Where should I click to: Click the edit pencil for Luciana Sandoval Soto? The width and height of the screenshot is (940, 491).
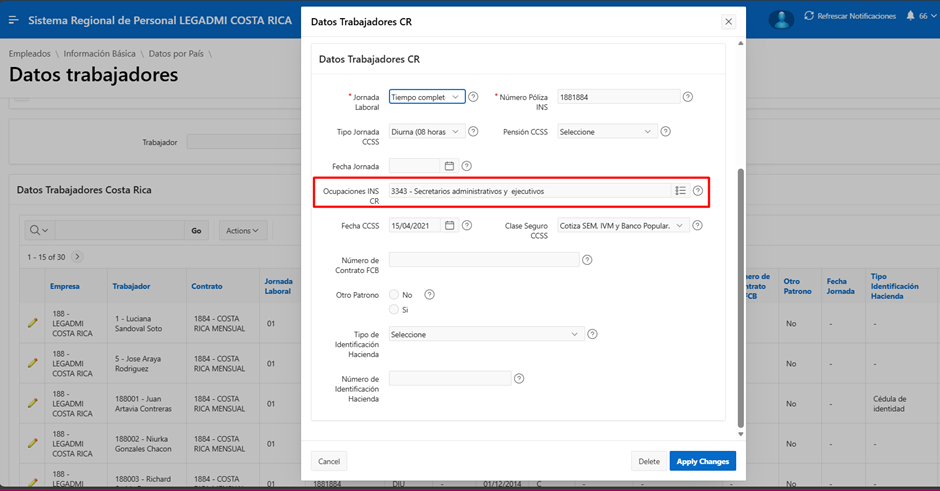pyautogui.click(x=32, y=322)
